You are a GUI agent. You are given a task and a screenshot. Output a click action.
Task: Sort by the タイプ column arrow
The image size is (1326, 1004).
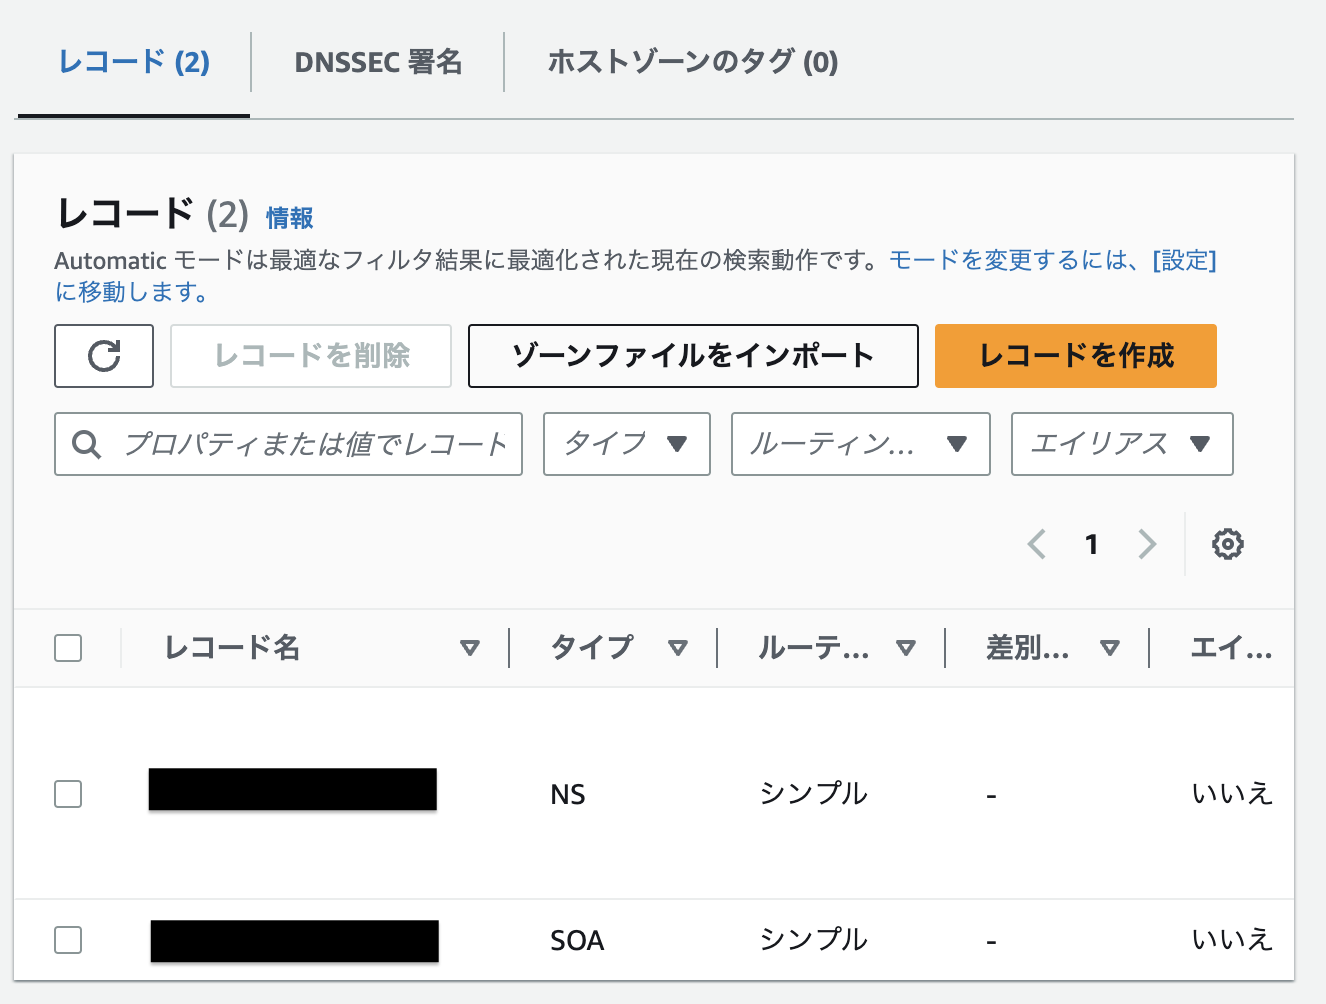coord(679,648)
